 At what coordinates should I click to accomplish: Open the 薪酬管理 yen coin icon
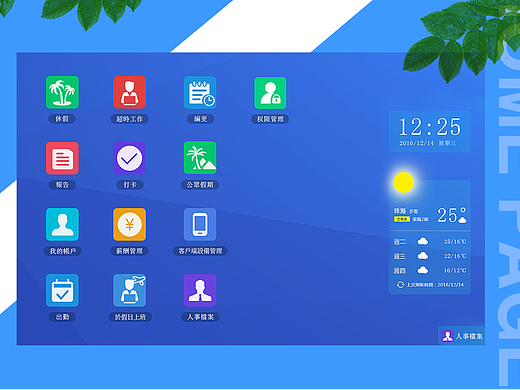tap(129, 224)
